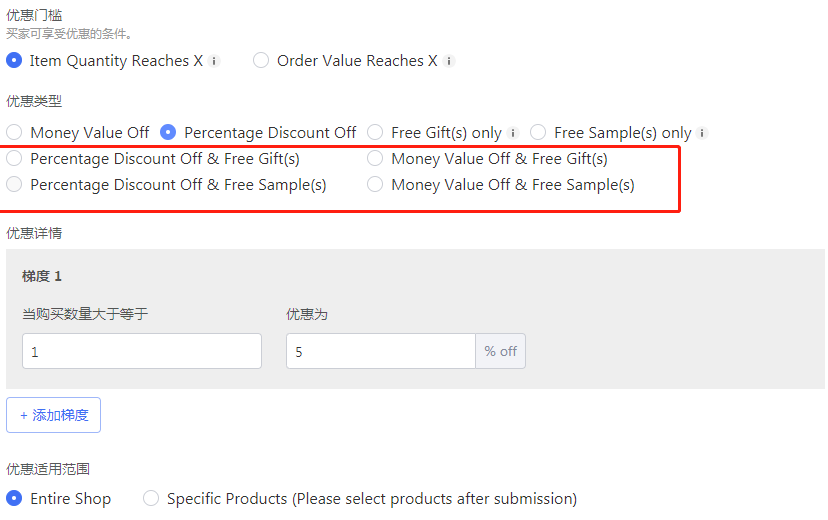
Task: Select Money Value Off & Free Gift(s)
Action: click(375, 158)
